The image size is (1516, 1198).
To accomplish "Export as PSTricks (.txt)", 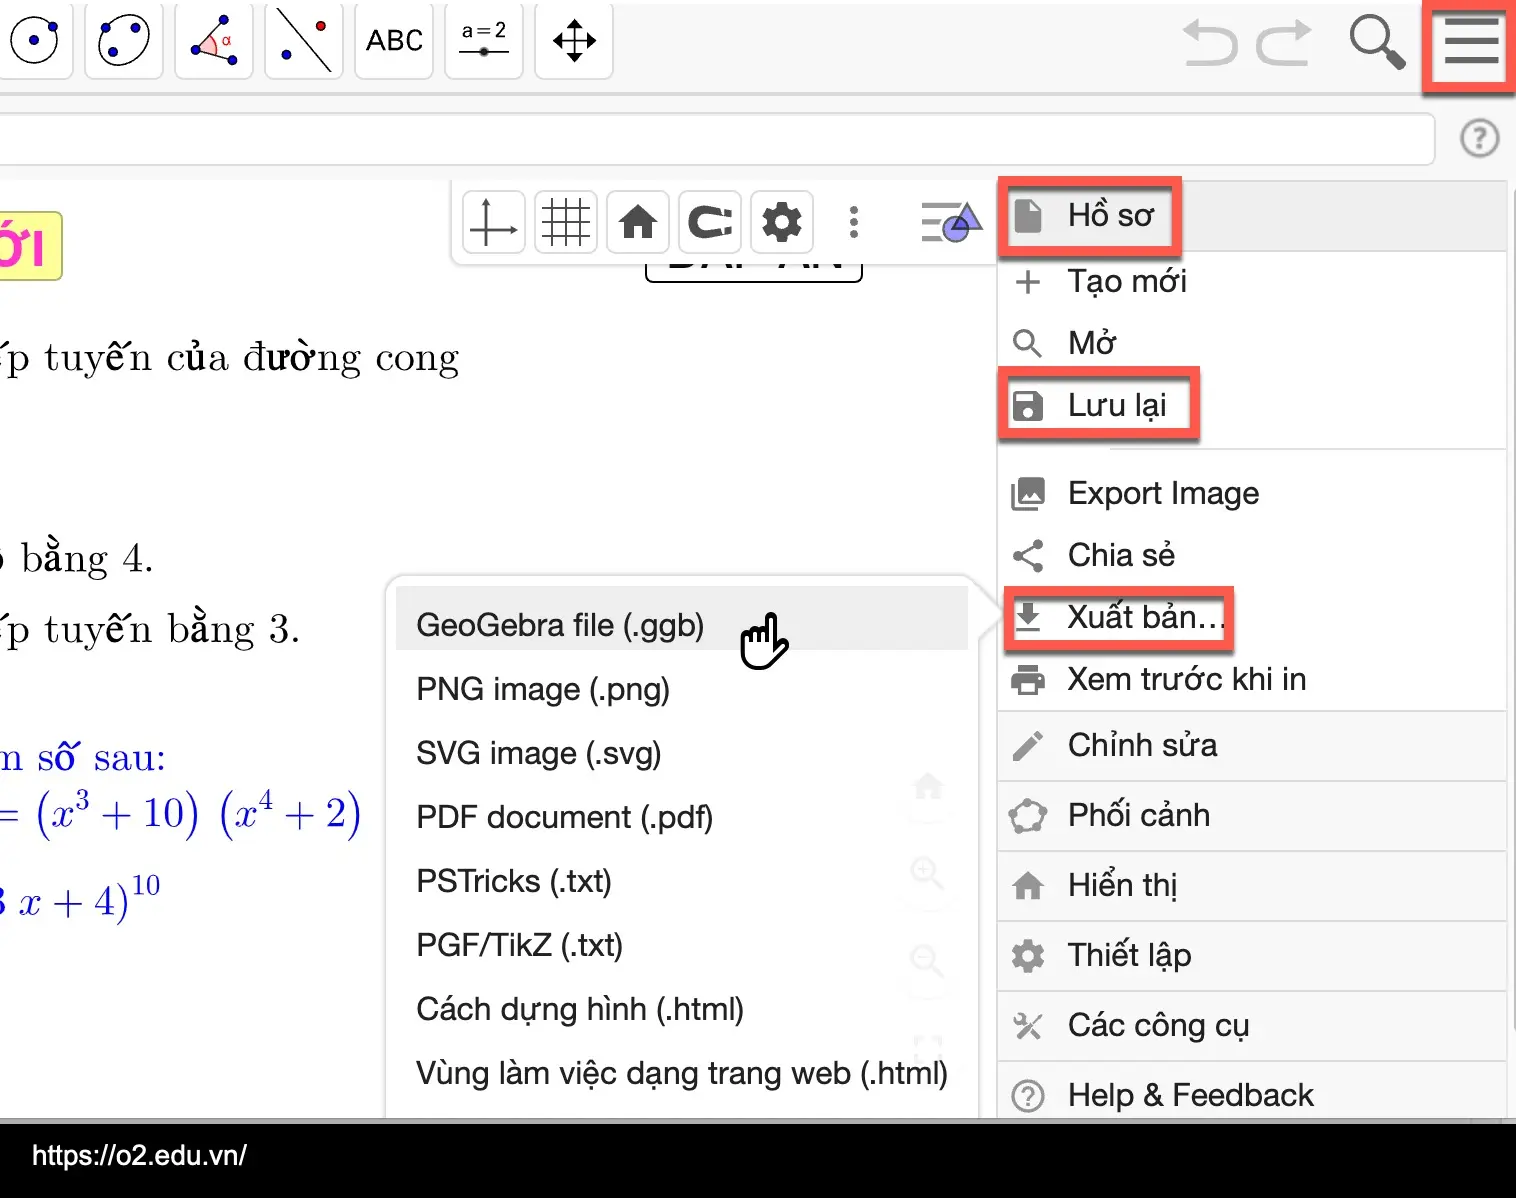I will pos(682,882).
